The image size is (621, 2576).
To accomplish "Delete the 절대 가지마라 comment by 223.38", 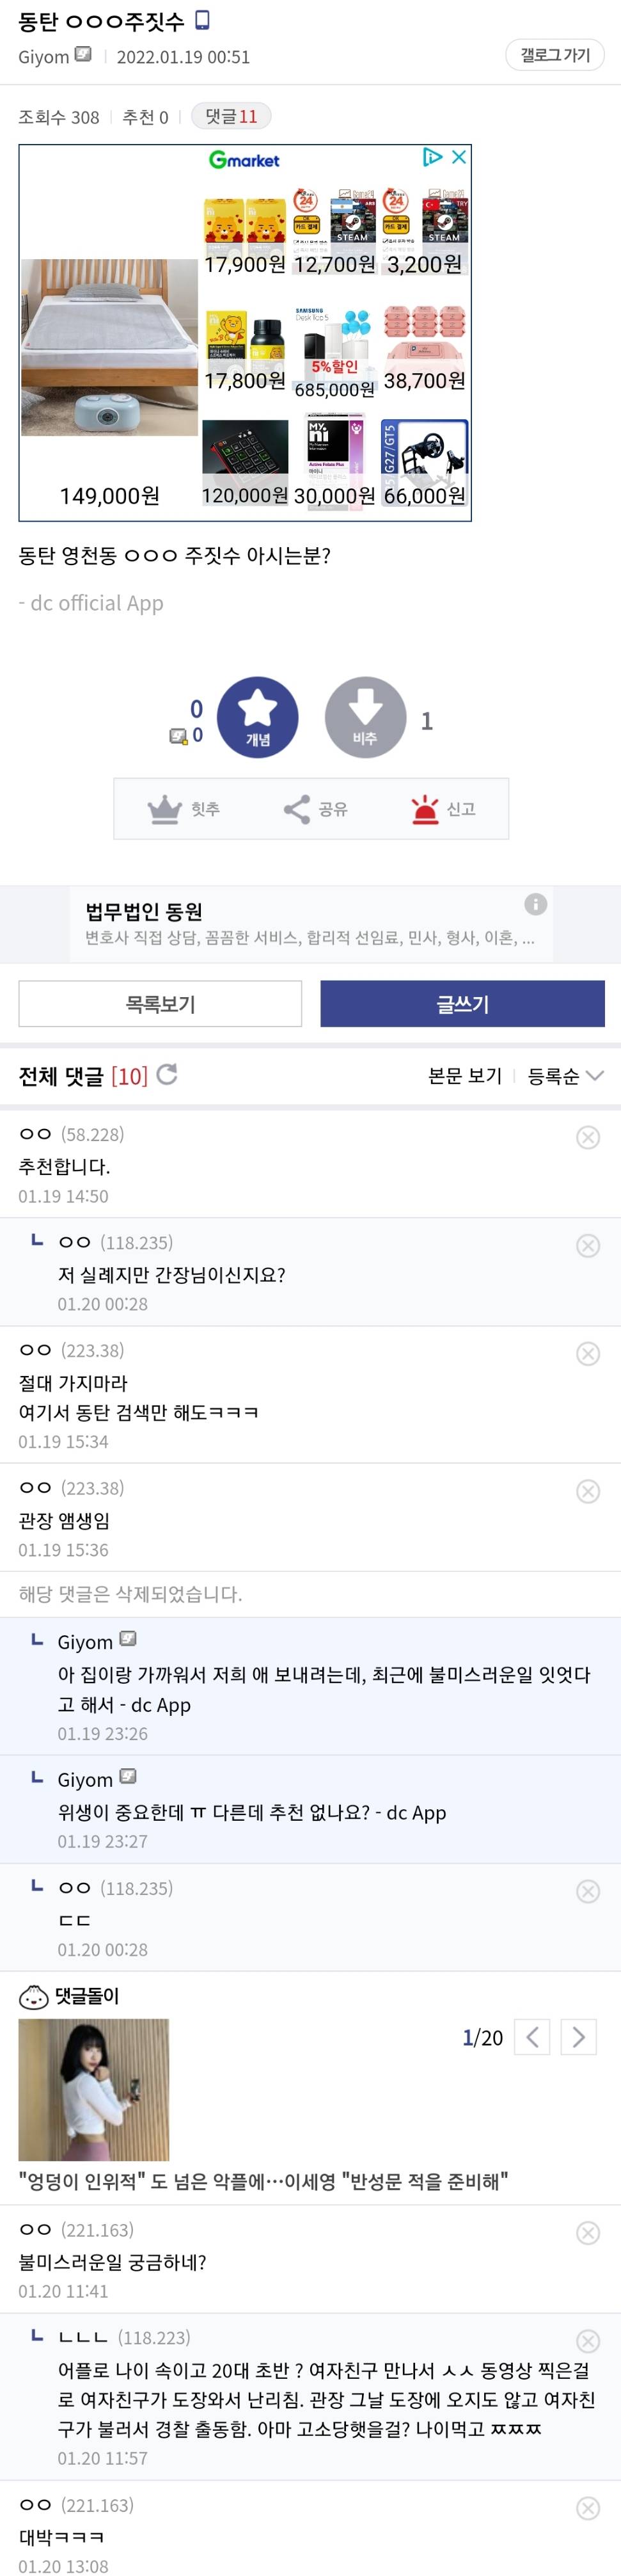I will tap(588, 1354).
